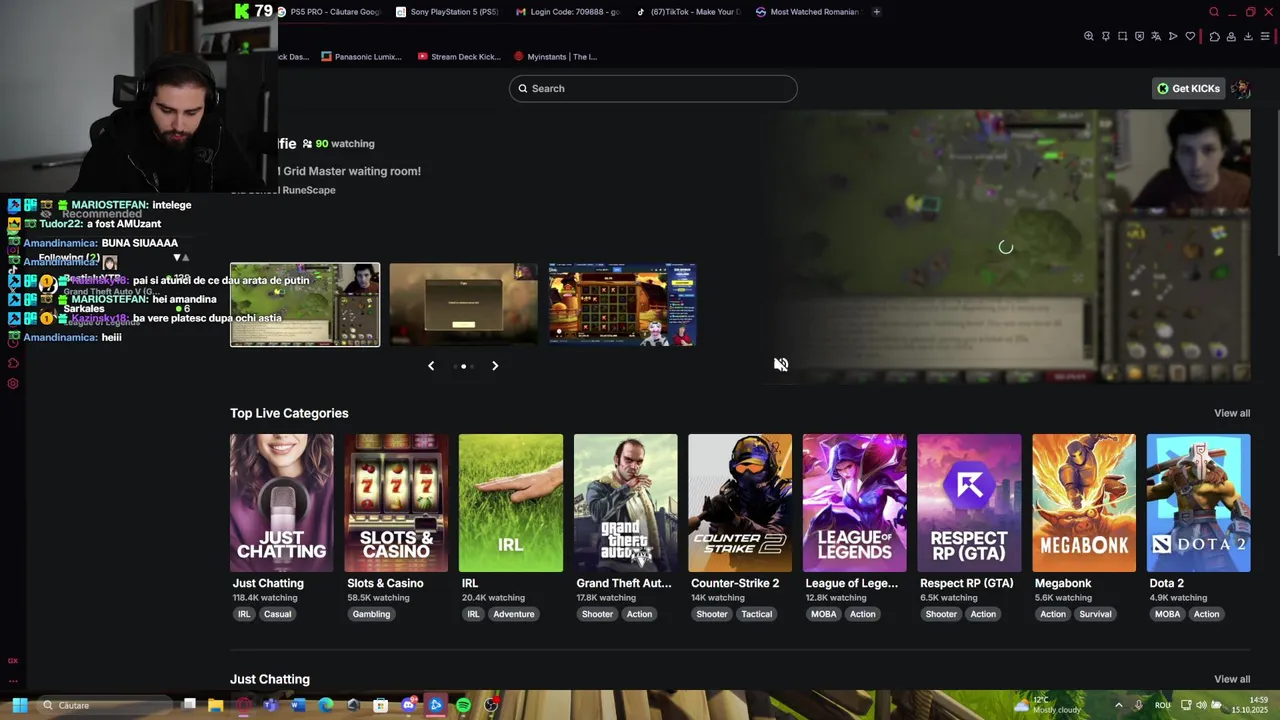Click the Get KICKs button
Screen dimensions: 1280x720
[1188, 88]
